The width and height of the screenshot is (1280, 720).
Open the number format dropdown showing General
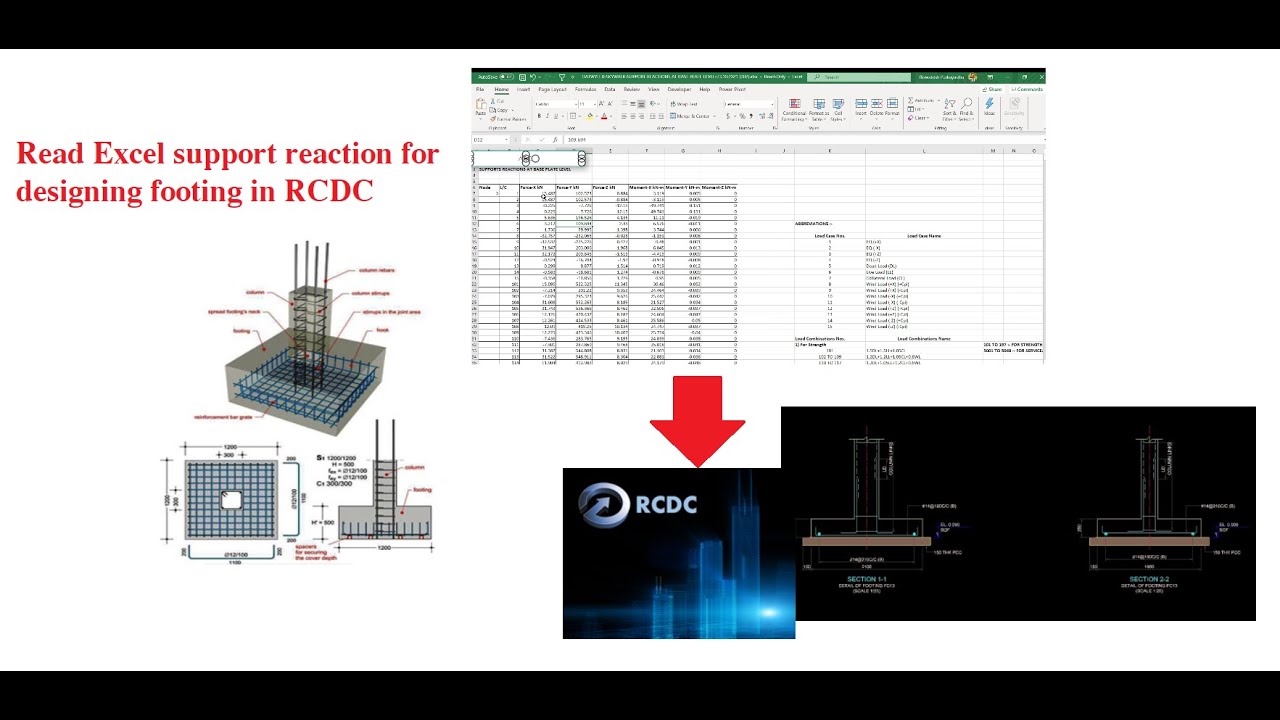(749, 104)
